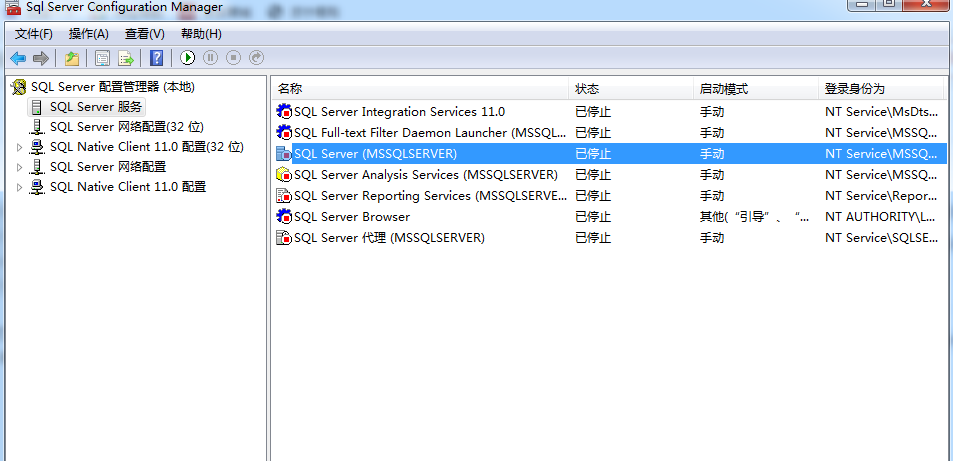
Task: Click 已停止 status of Integration Services
Action: (x=593, y=112)
